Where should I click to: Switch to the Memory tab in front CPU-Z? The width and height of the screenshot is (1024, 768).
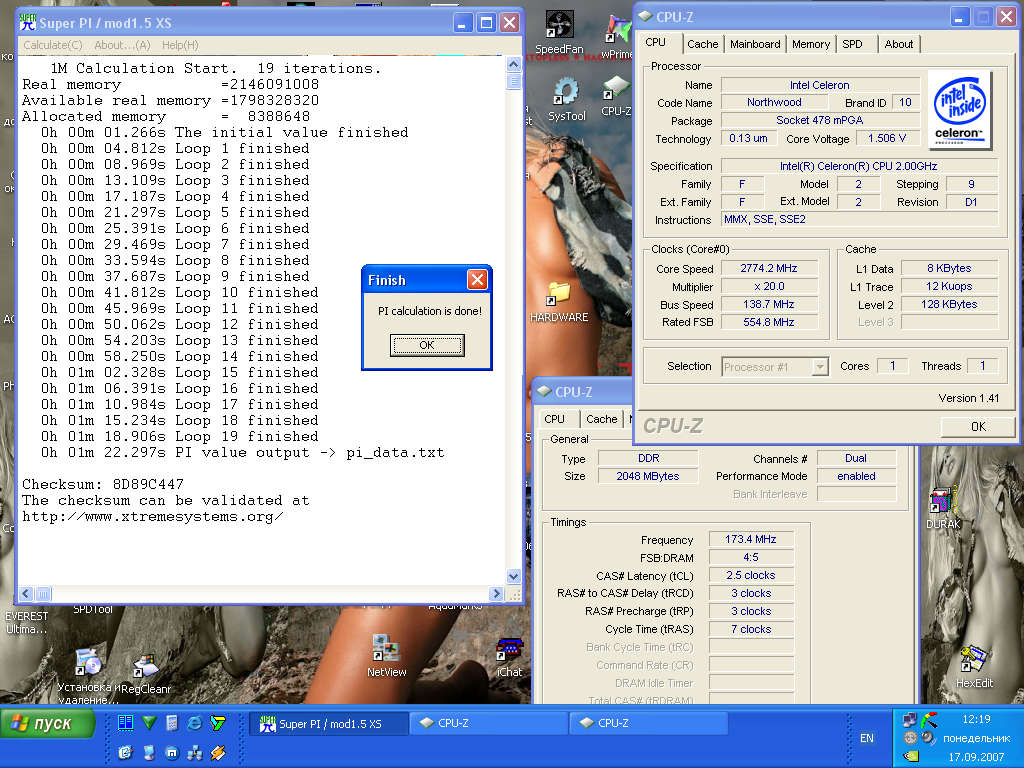click(810, 44)
